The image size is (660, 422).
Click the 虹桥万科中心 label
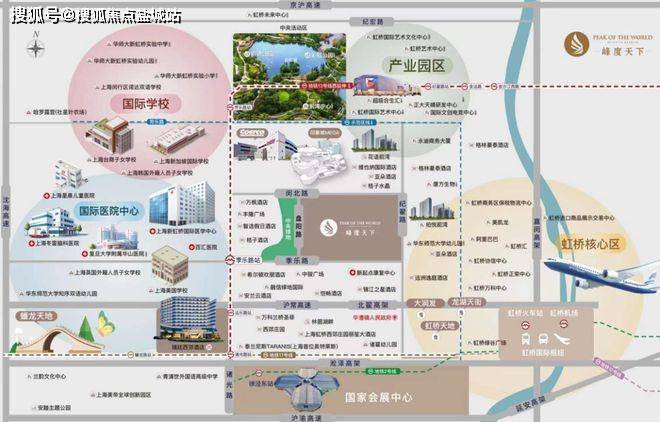pos(490,288)
